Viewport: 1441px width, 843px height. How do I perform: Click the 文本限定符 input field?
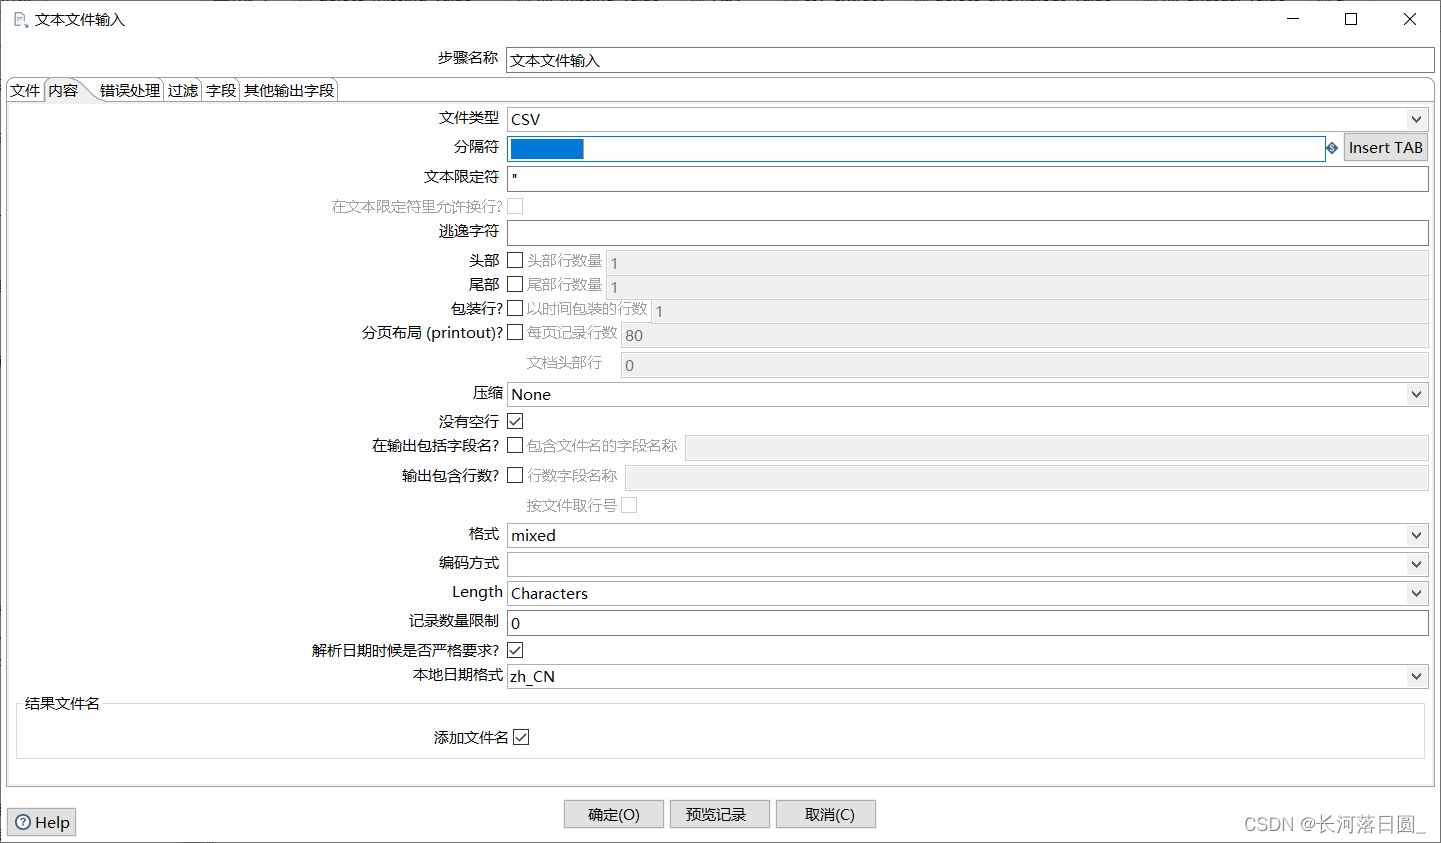tap(968, 178)
